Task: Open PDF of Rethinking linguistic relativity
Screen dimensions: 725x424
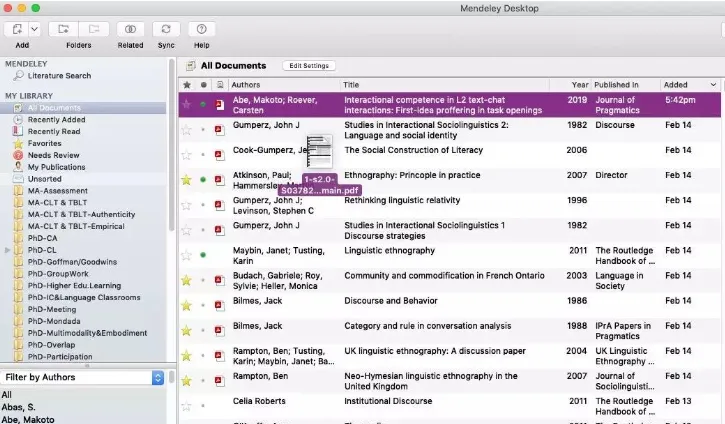Action: 220,205
